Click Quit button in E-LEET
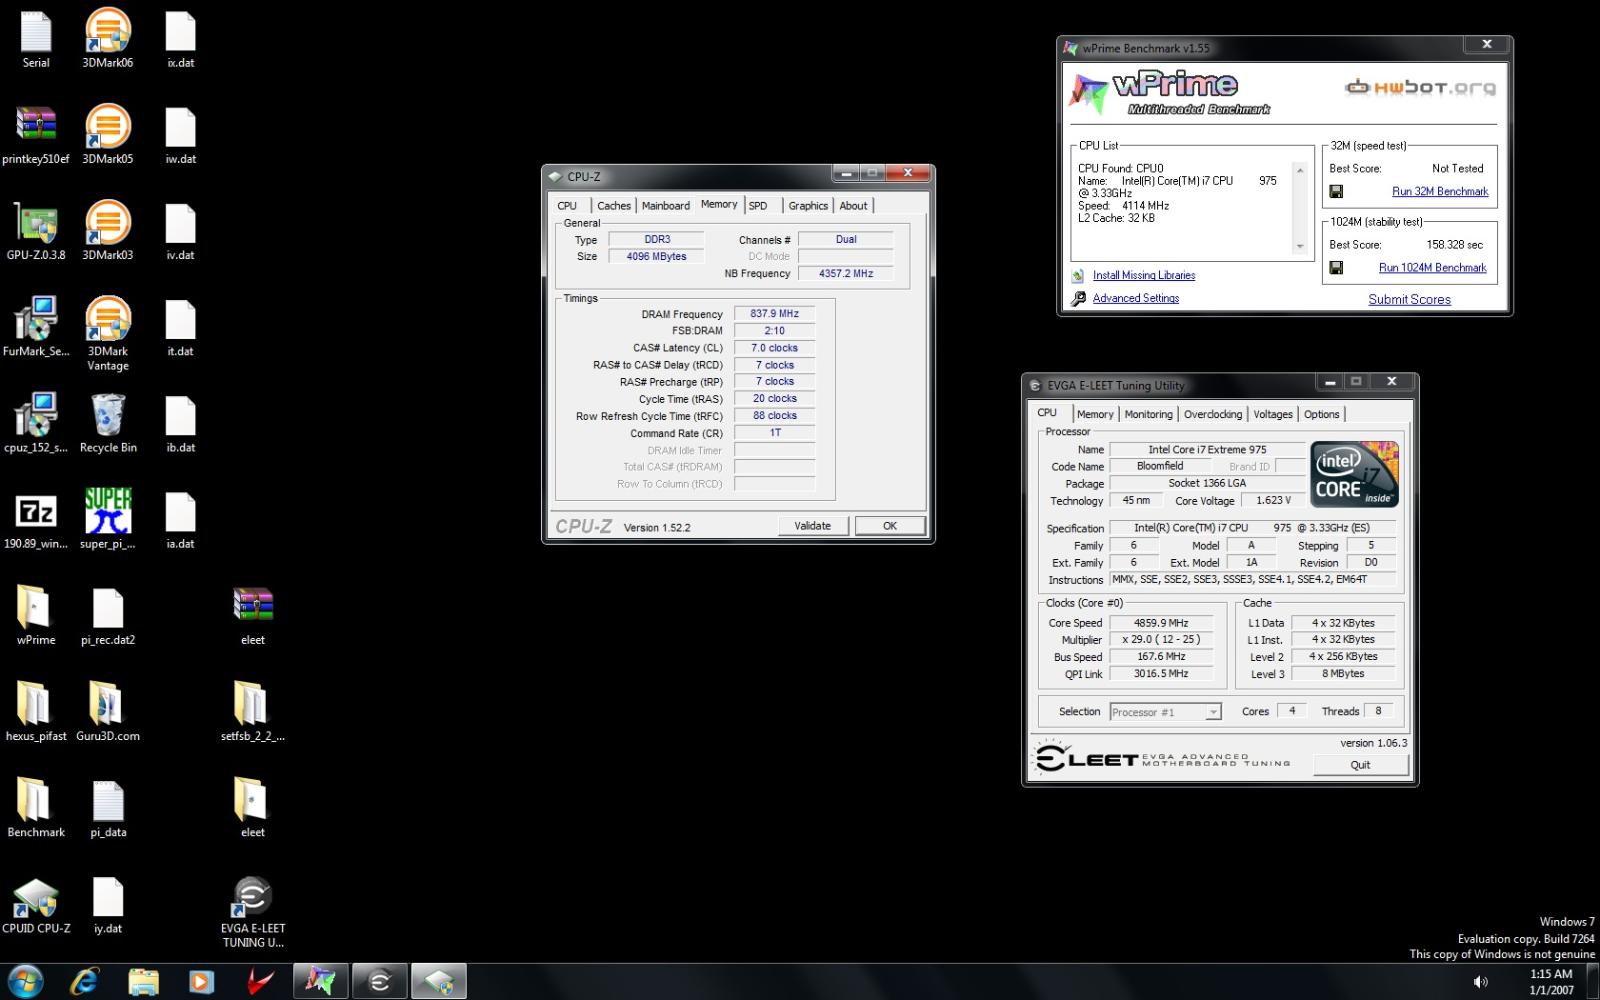This screenshot has height=1000, width=1600. coord(1360,765)
